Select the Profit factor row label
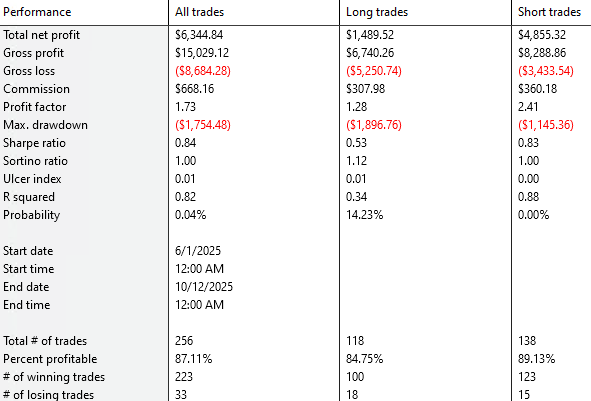591x401 pixels. click(35, 107)
